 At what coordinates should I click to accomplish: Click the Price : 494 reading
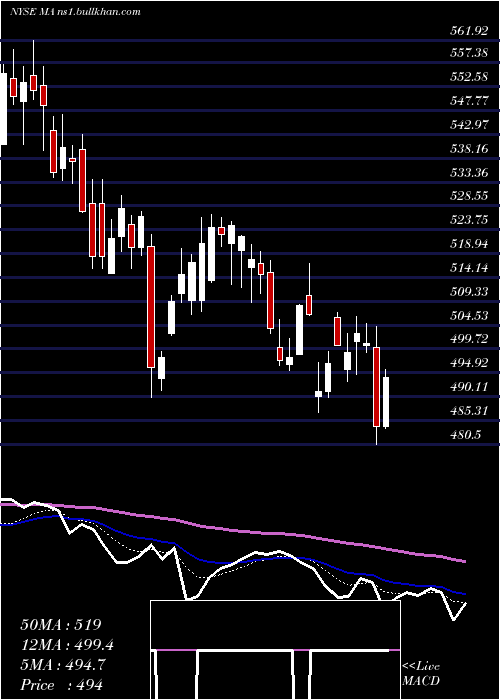click(x=61, y=685)
